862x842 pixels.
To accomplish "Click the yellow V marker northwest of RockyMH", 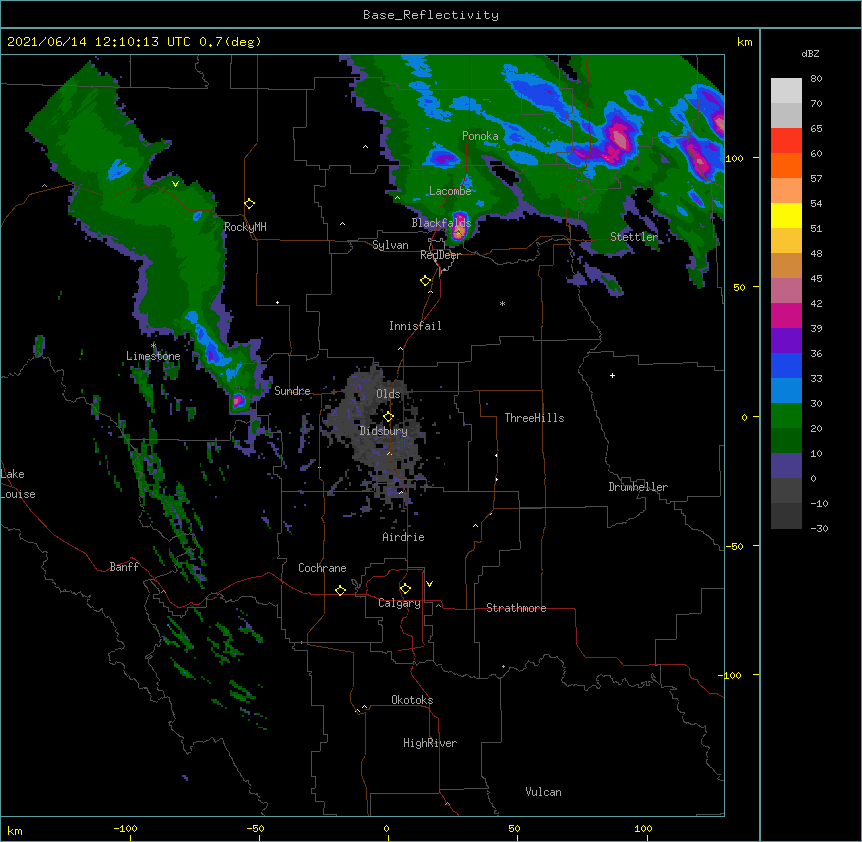I will 175,184.
